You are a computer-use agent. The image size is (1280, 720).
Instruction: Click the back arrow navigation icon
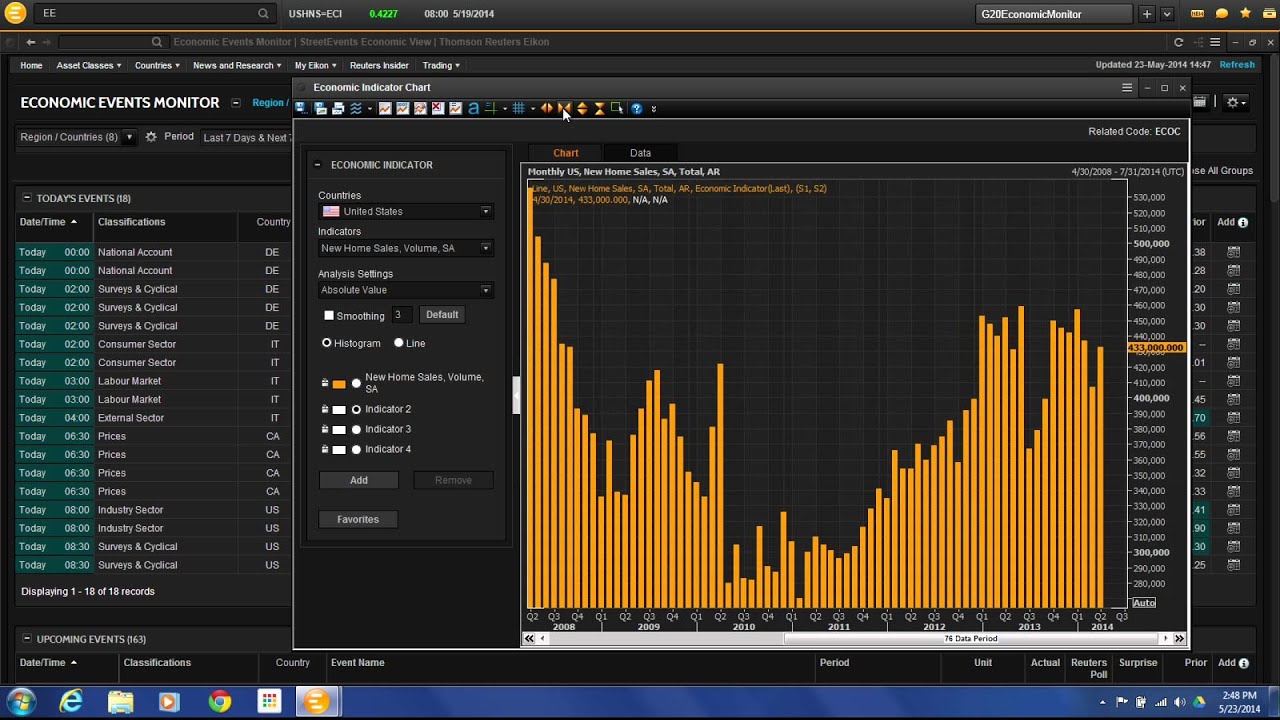point(31,42)
